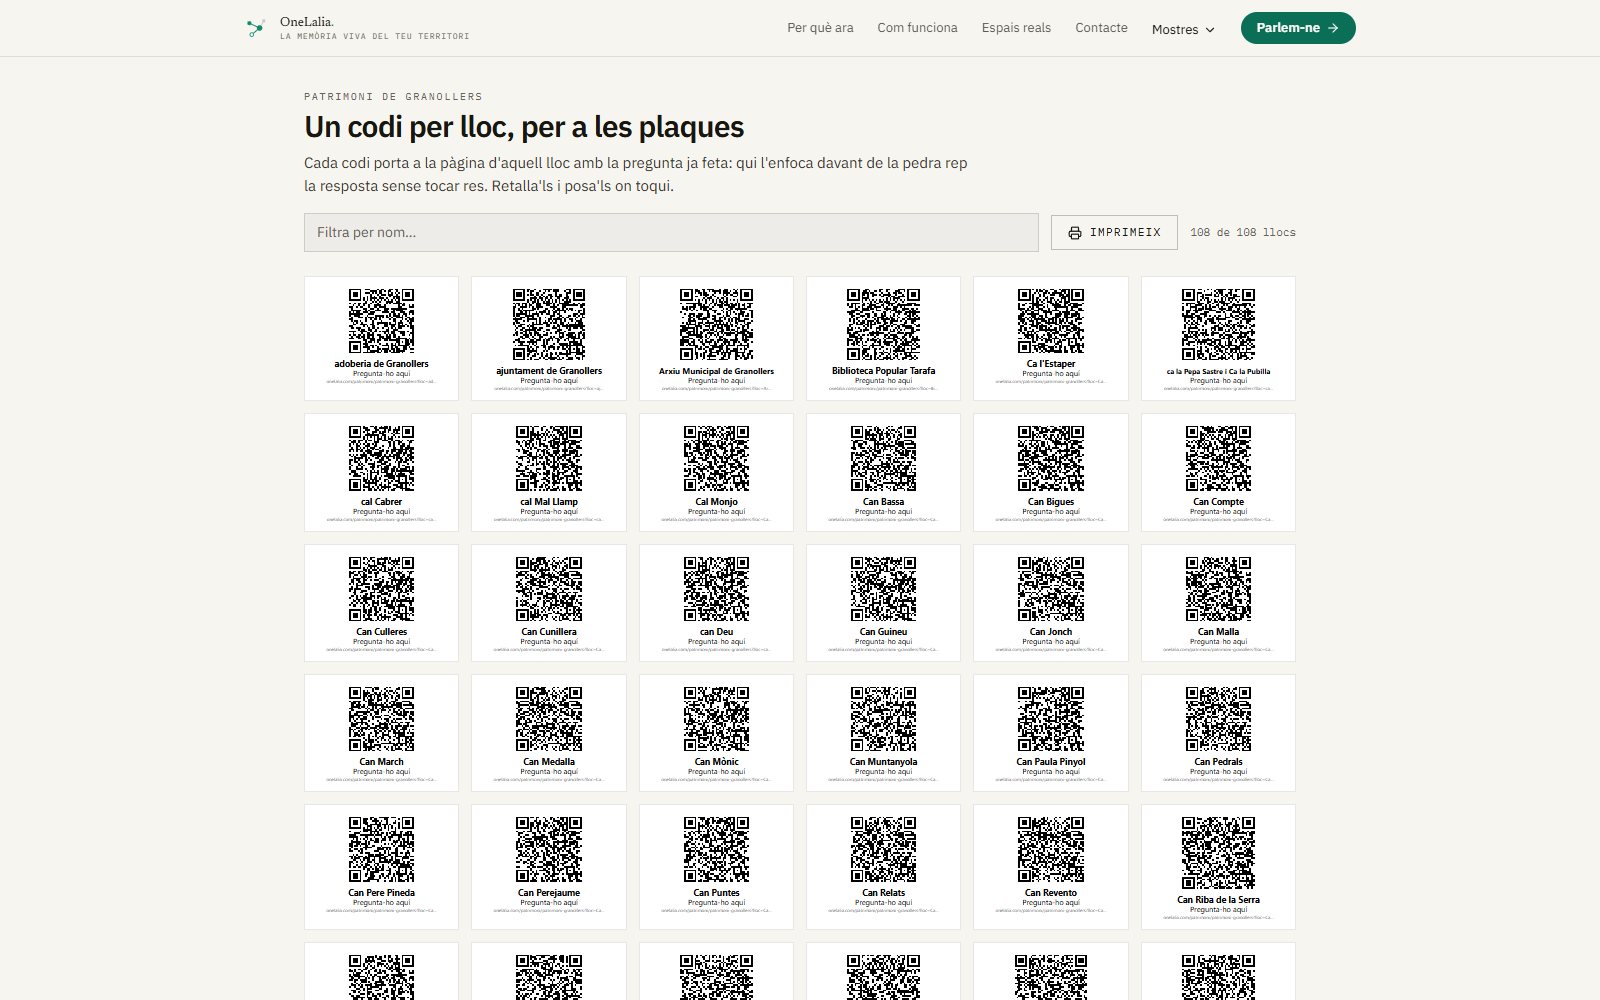
Task: Open Can Jonch QR card
Action: (1051, 603)
